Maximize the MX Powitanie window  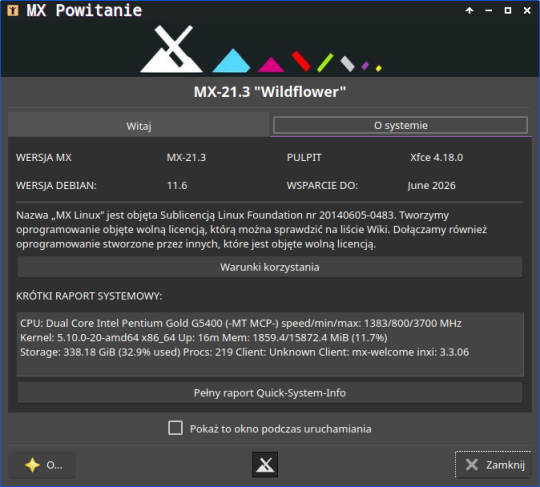click(508, 11)
